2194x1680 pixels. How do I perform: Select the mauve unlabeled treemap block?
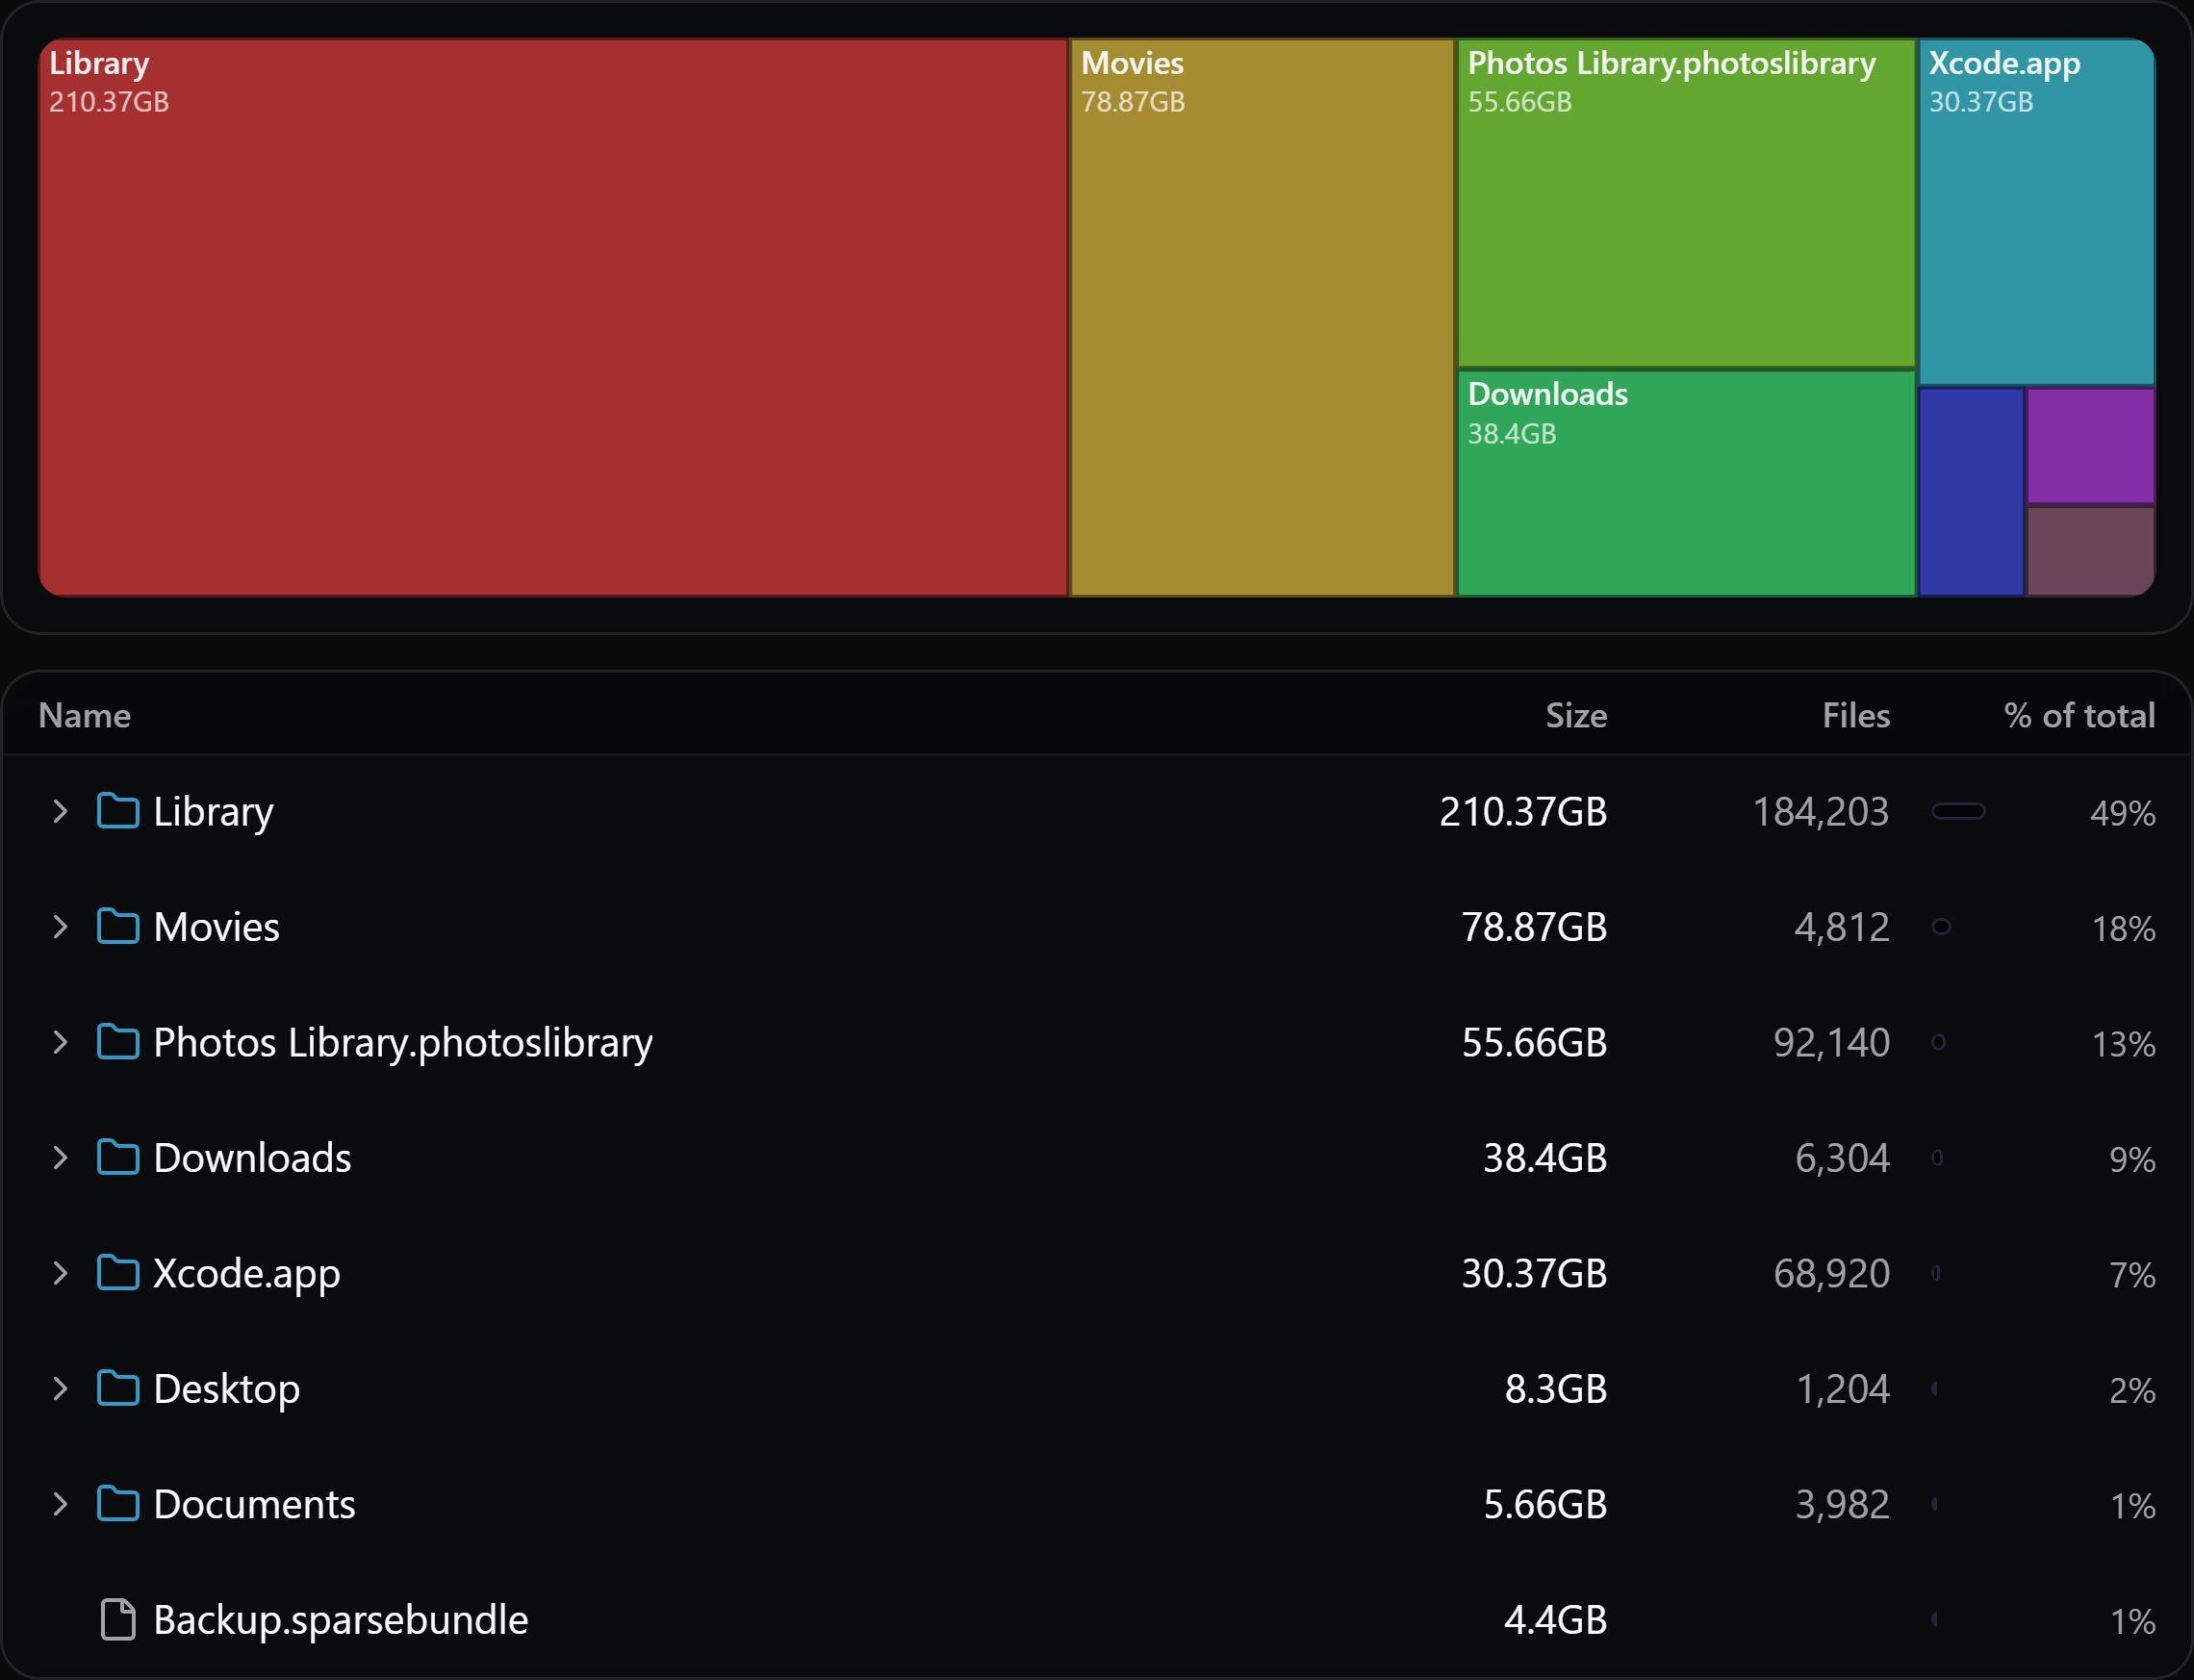pos(2091,552)
